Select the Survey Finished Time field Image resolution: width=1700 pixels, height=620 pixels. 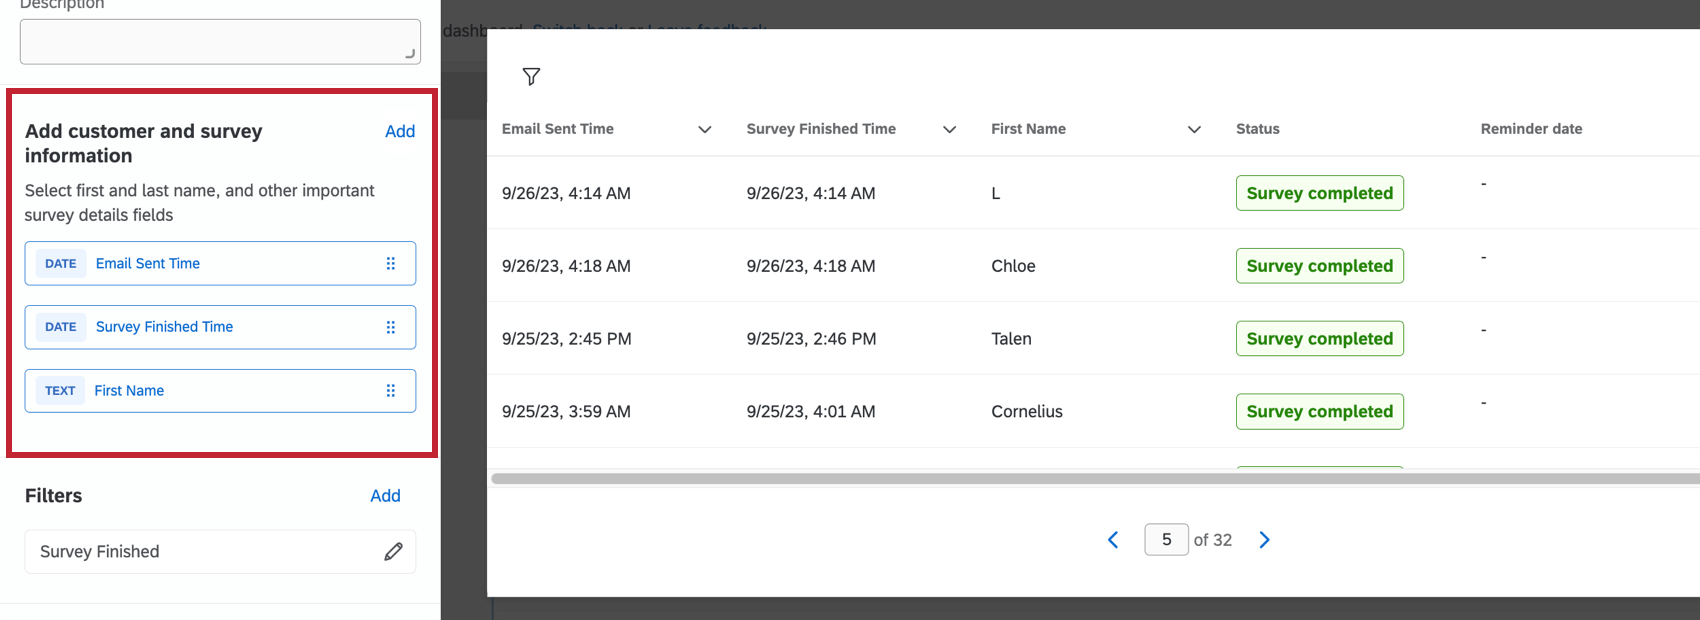(164, 327)
